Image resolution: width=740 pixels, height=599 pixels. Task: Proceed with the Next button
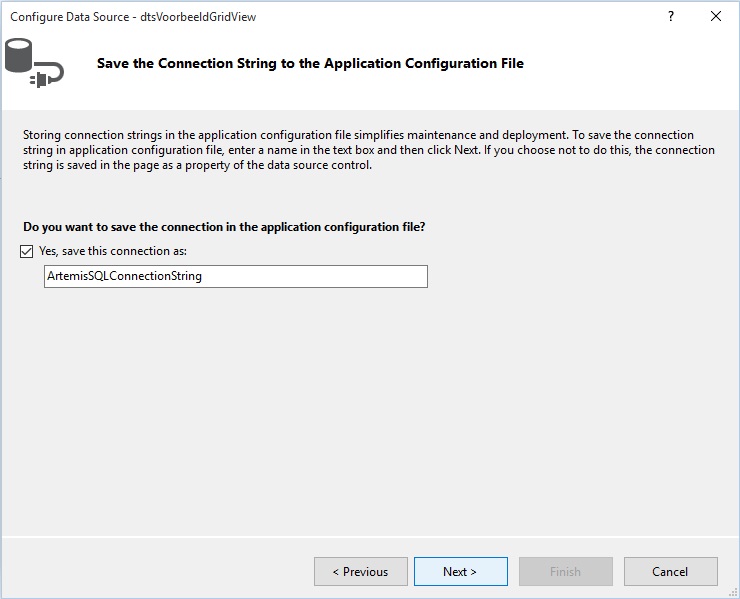461,572
